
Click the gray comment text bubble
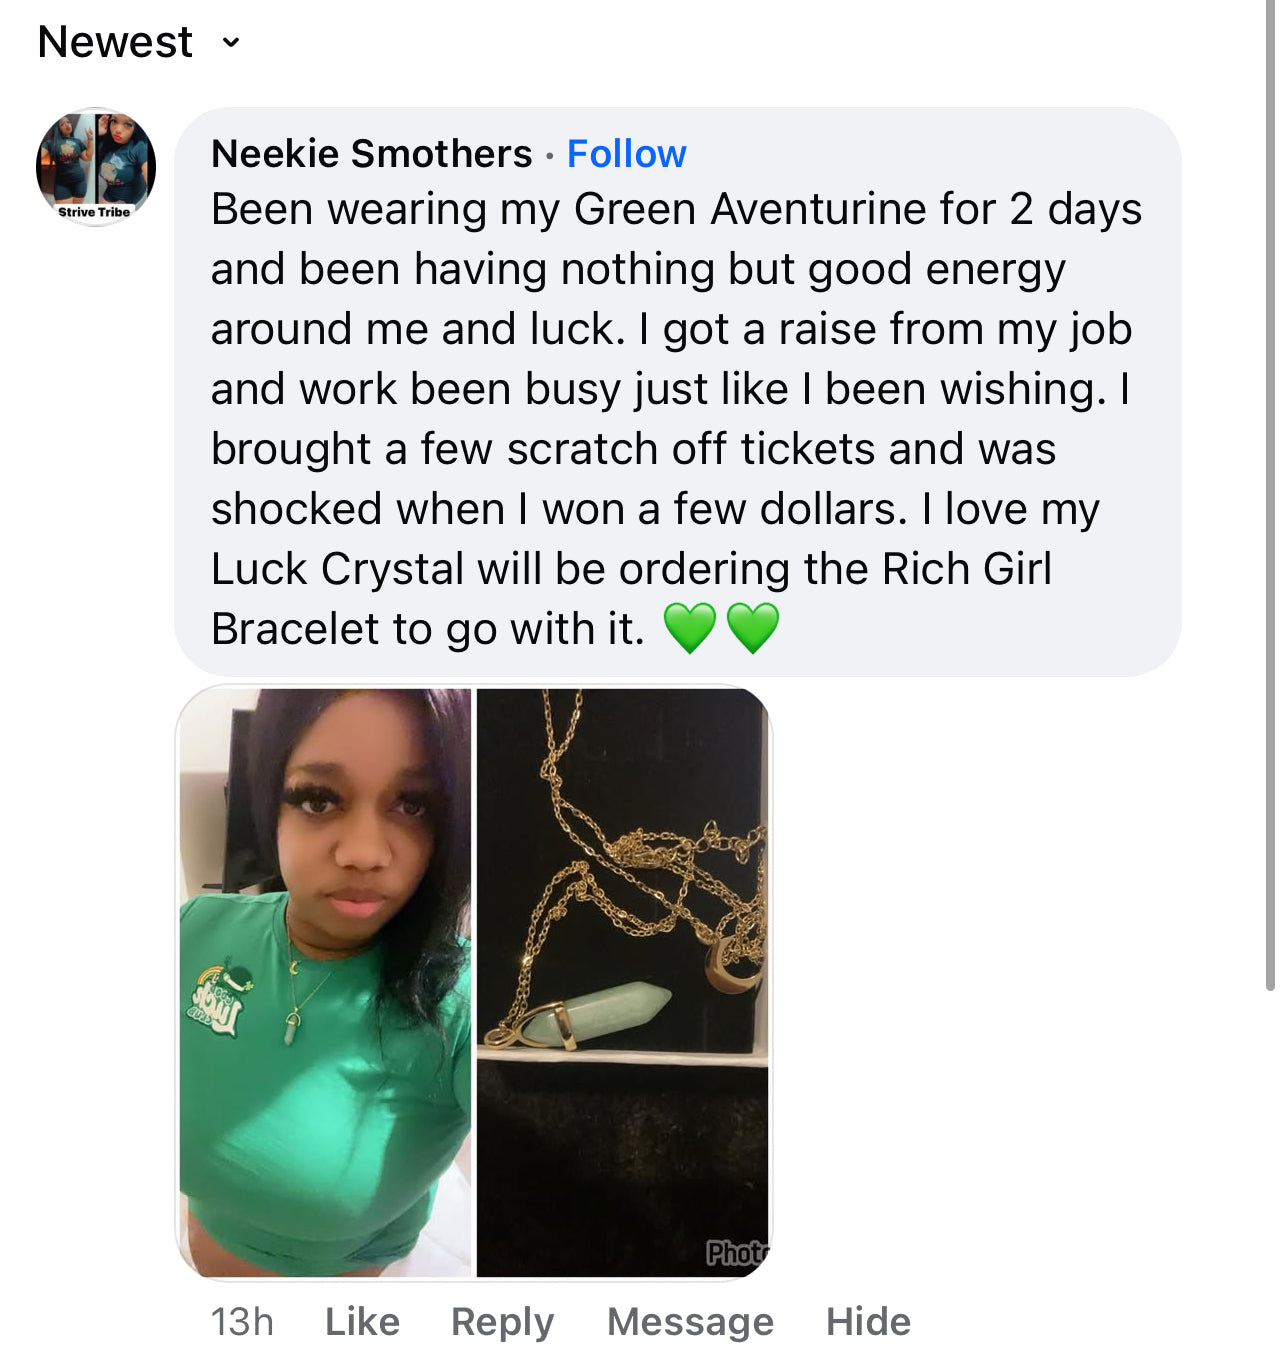(x=676, y=390)
